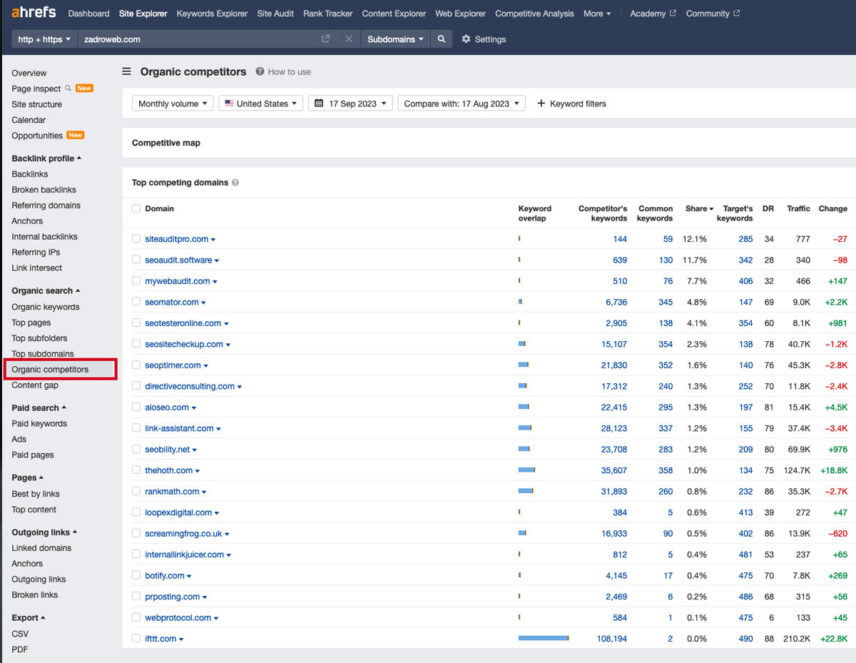Open Settings gear icon
The width and height of the screenshot is (856, 663).
(x=466, y=39)
